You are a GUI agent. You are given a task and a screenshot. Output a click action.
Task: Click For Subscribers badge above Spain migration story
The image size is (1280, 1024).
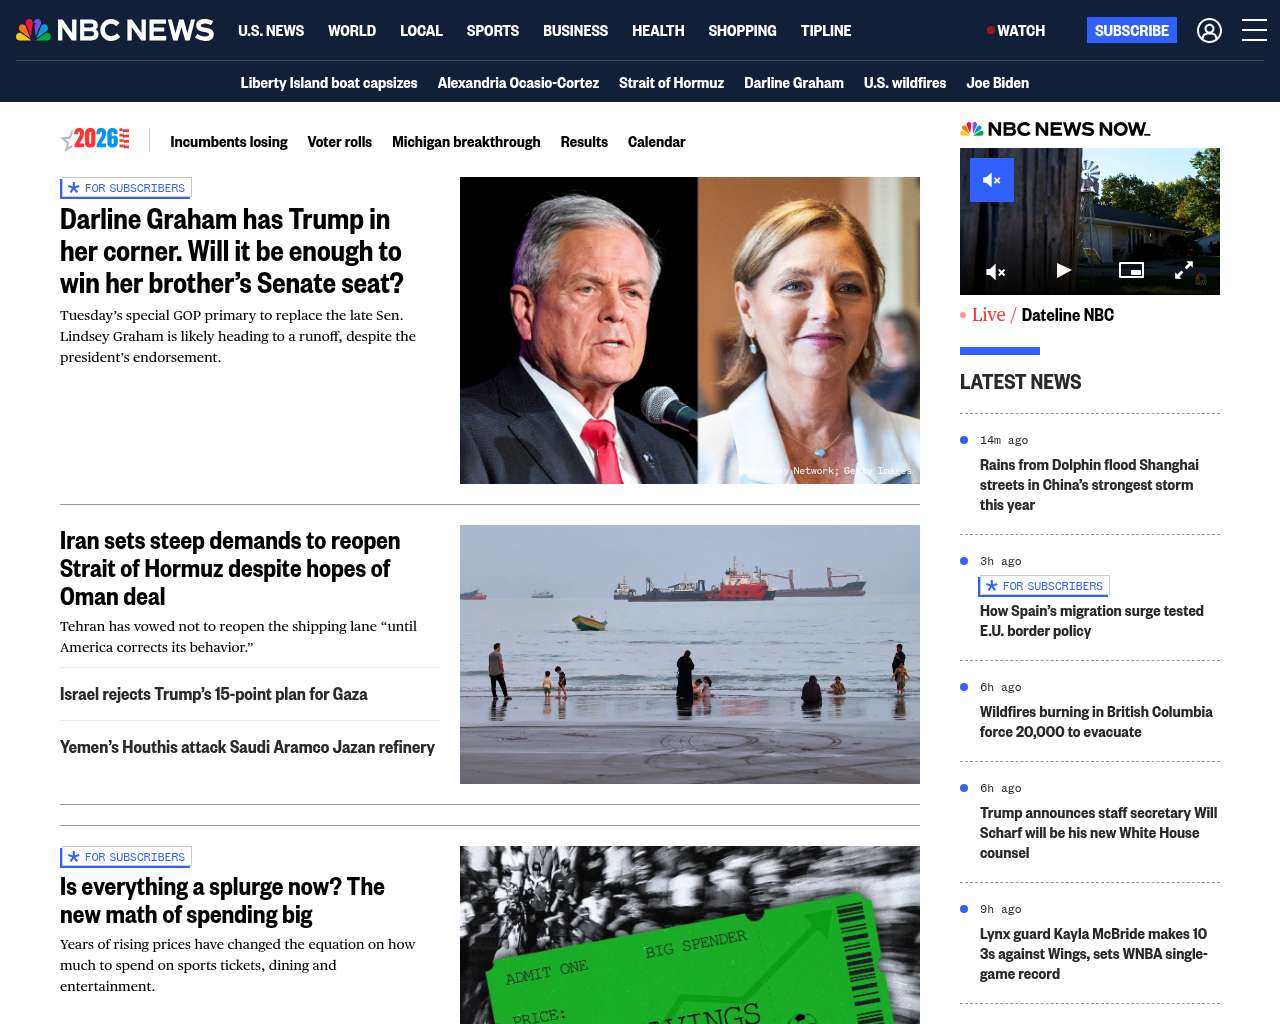pyautogui.click(x=1044, y=586)
